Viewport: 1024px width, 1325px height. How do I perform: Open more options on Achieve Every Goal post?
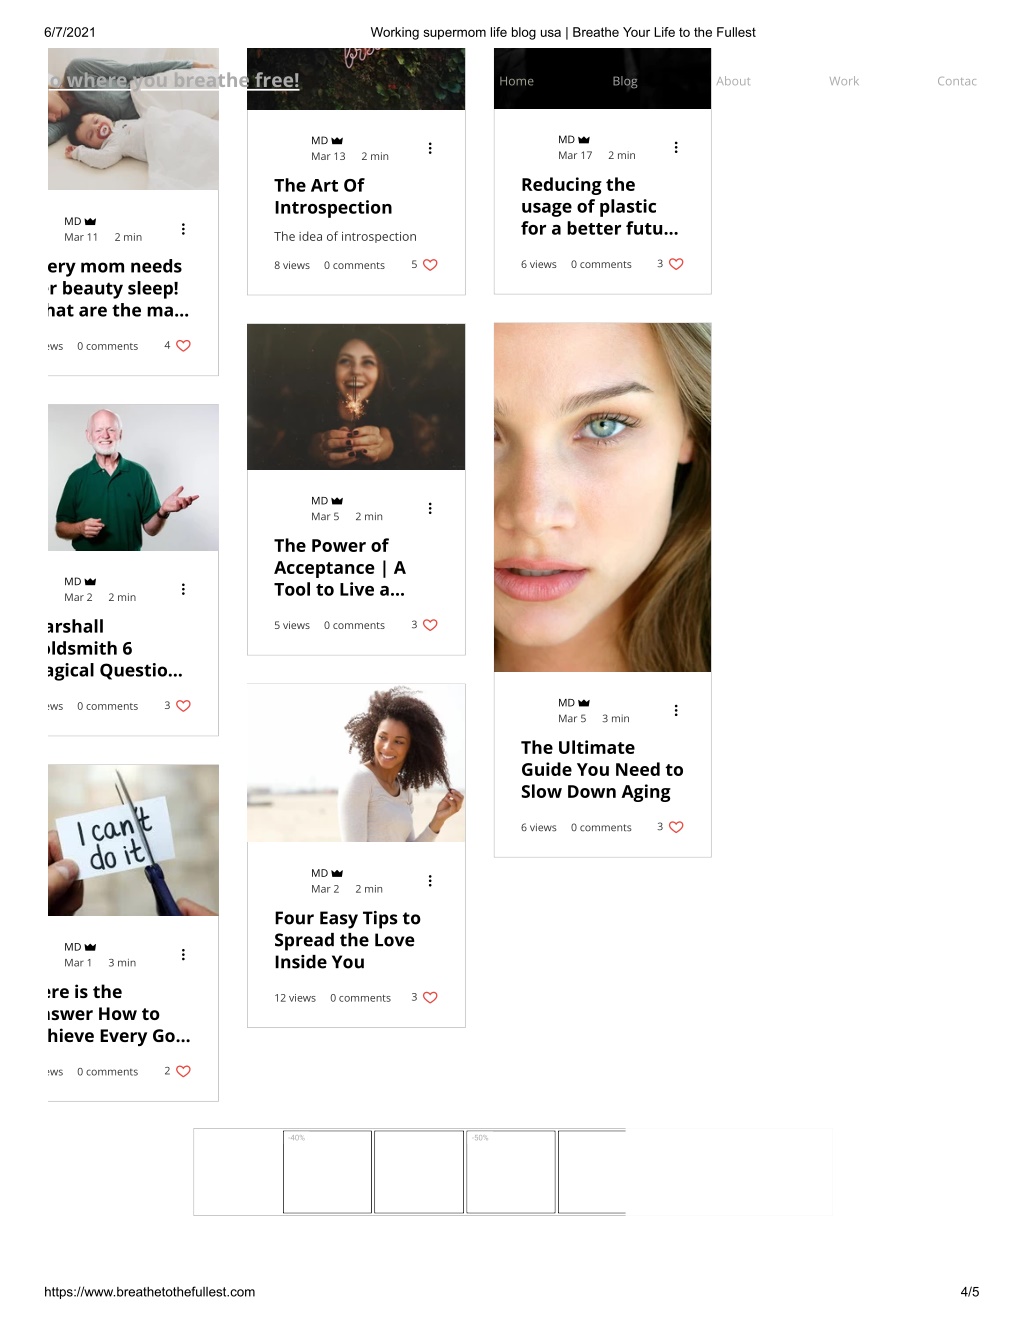pyautogui.click(x=183, y=955)
